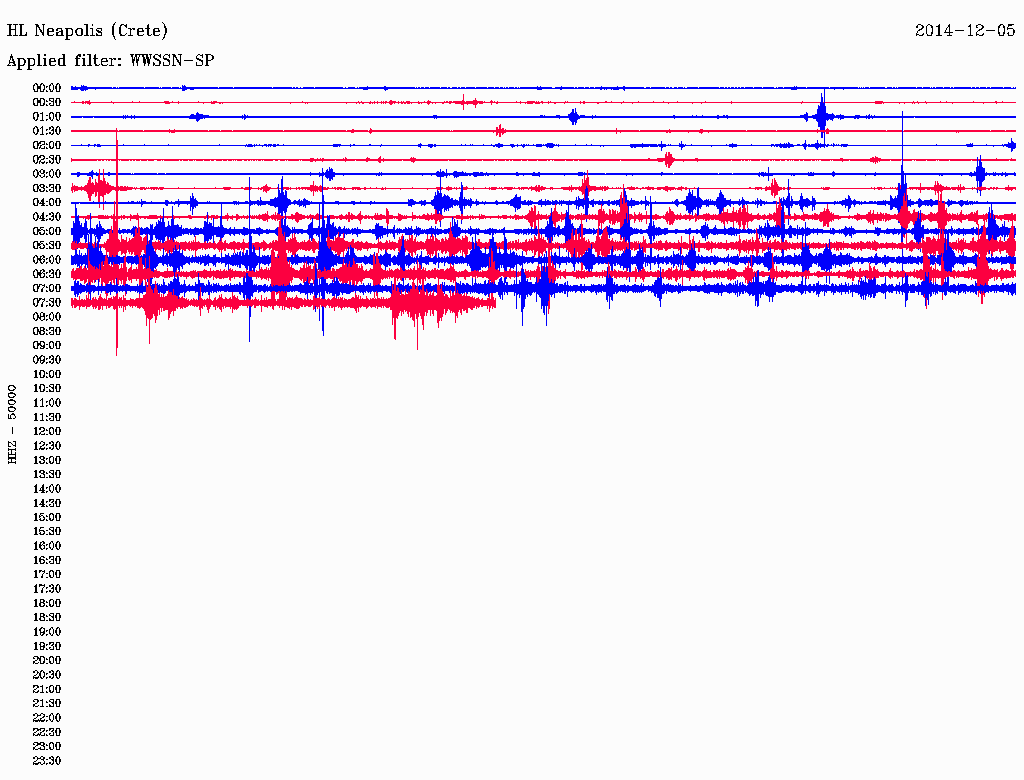This screenshot has height=780, width=1024.
Task: Select the 03:30 time label
Action: (x=47, y=188)
